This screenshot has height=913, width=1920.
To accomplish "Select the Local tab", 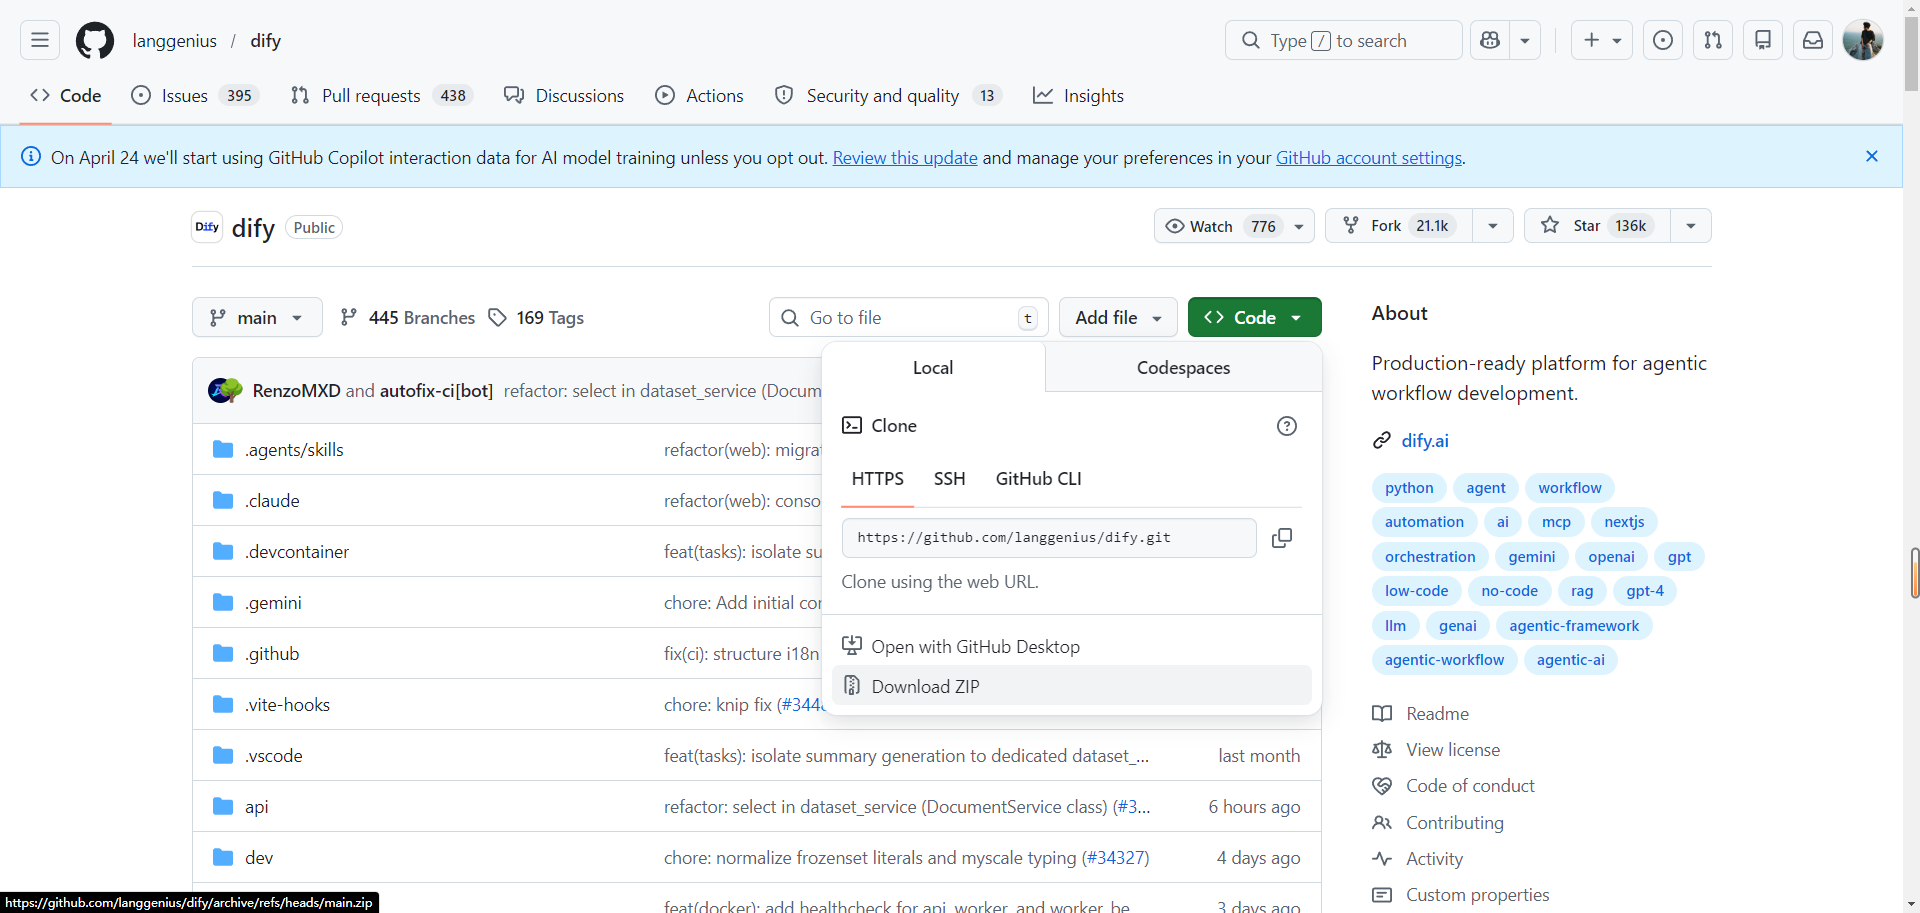I will point(933,368).
